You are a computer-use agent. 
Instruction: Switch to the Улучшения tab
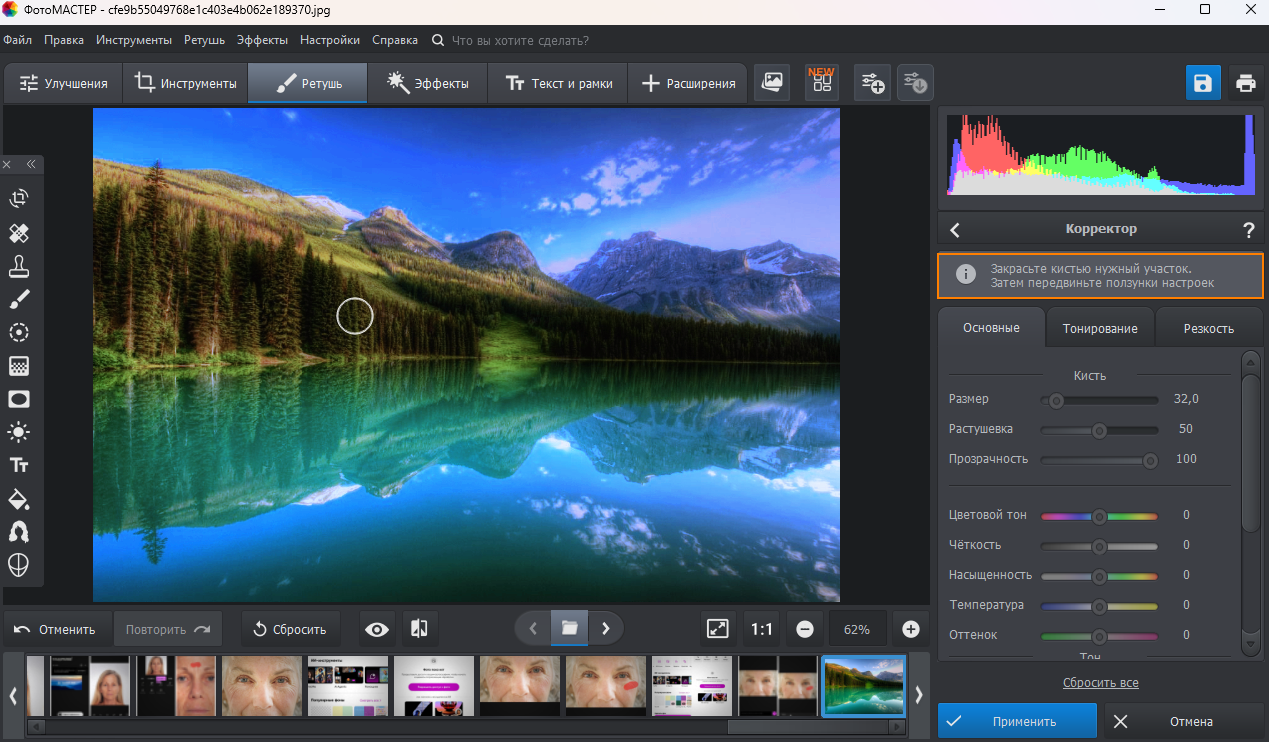pyautogui.click(x=63, y=83)
